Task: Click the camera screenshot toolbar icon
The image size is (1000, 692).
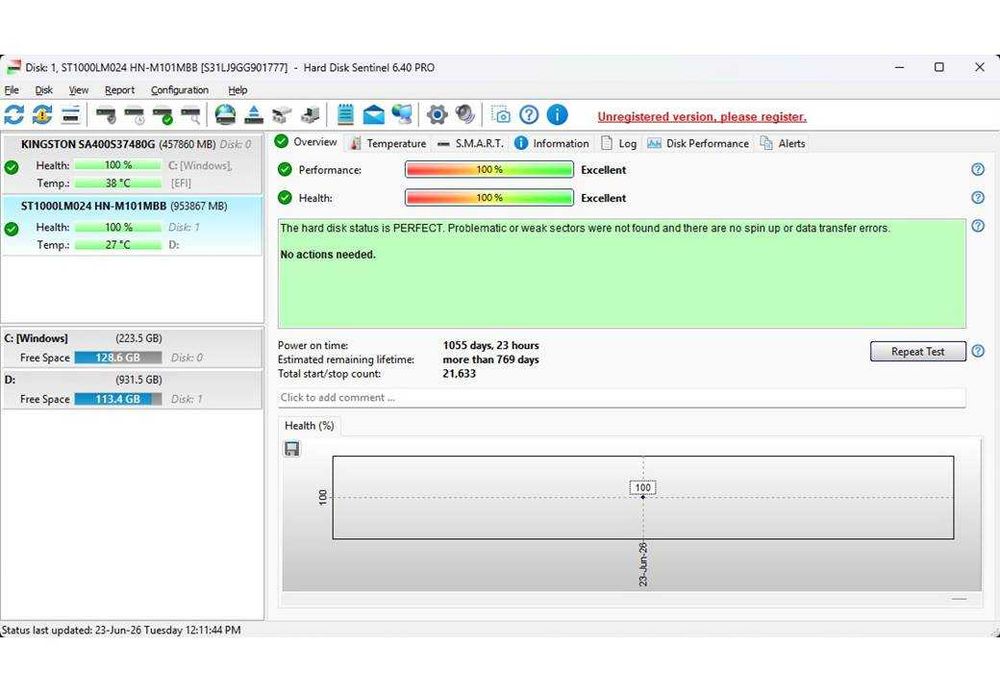Action: (x=501, y=115)
